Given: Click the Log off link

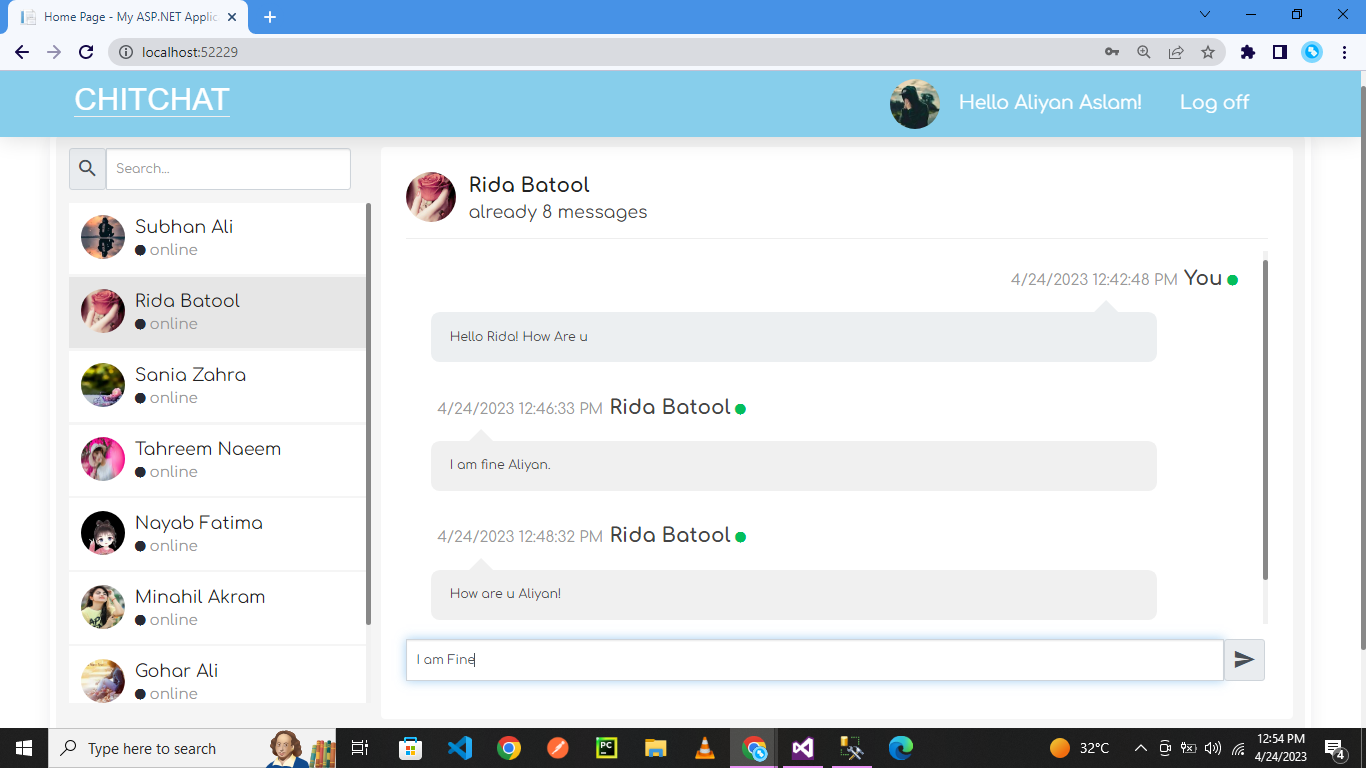Looking at the screenshot, I should 1214,102.
